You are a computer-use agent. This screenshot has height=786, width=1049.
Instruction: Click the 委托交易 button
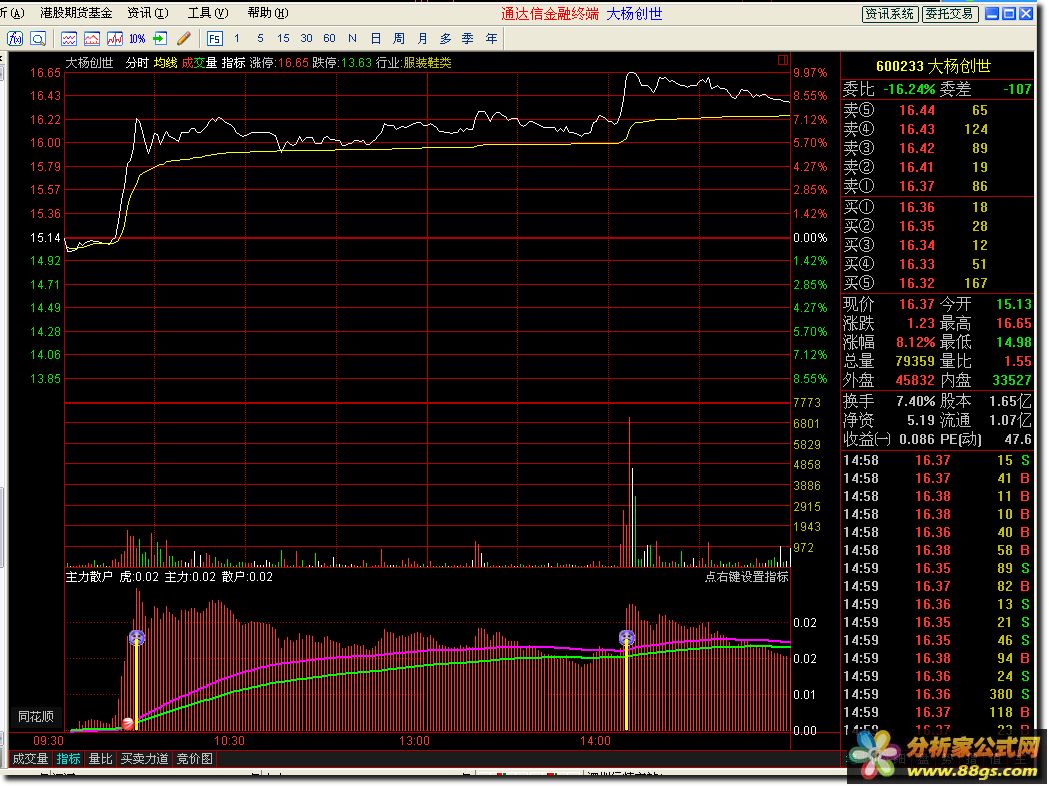pyautogui.click(x=950, y=13)
